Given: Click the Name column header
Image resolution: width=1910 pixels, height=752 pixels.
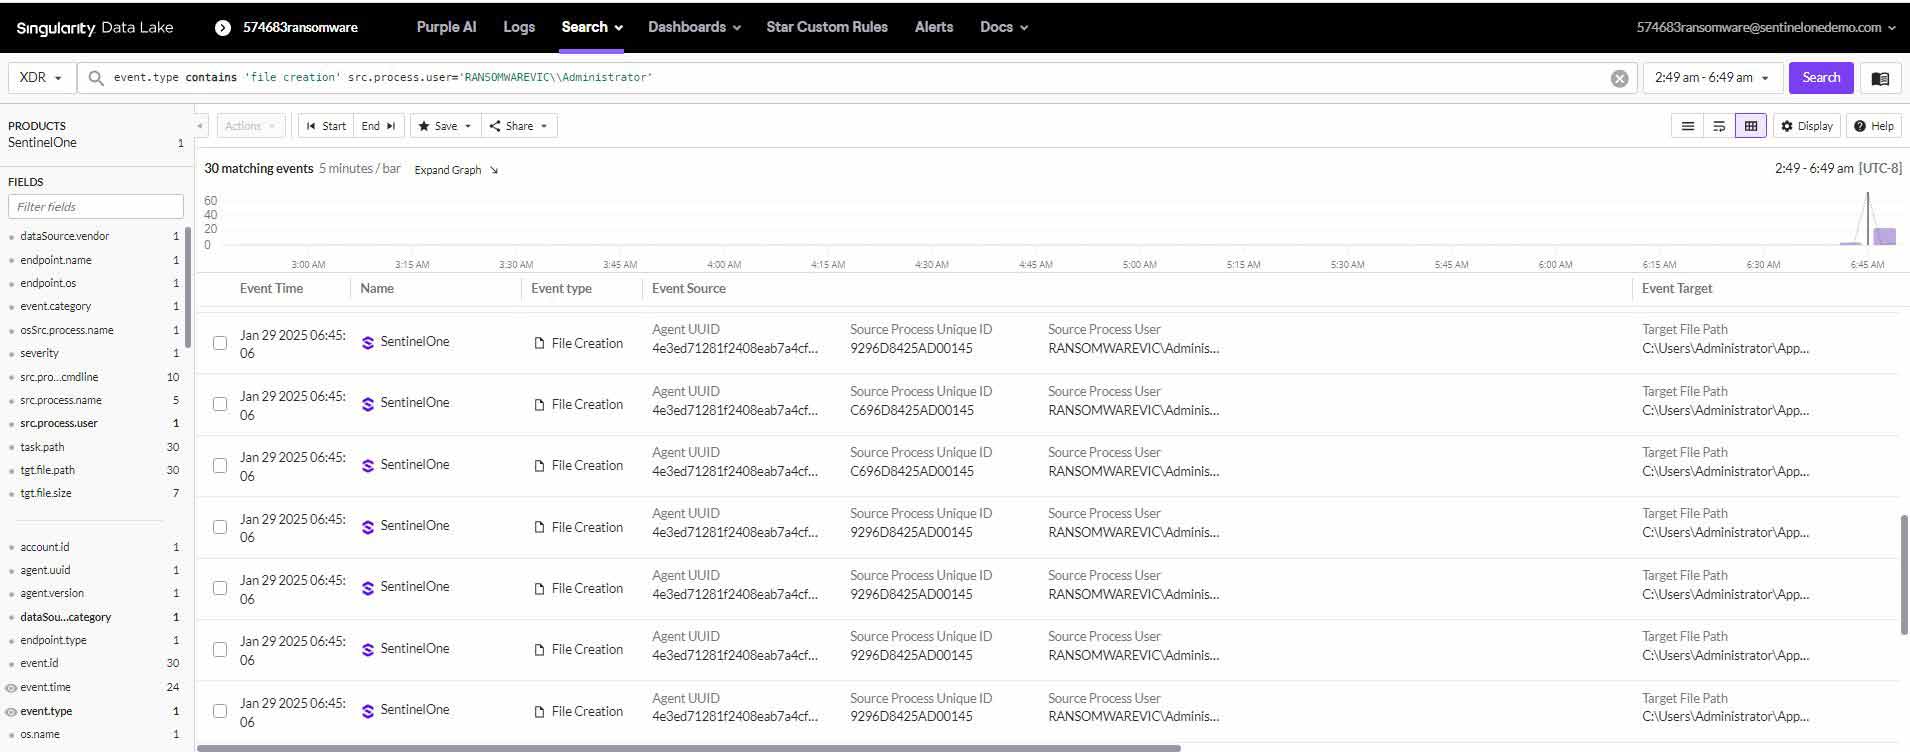Looking at the screenshot, I should [x=377, y=289].
